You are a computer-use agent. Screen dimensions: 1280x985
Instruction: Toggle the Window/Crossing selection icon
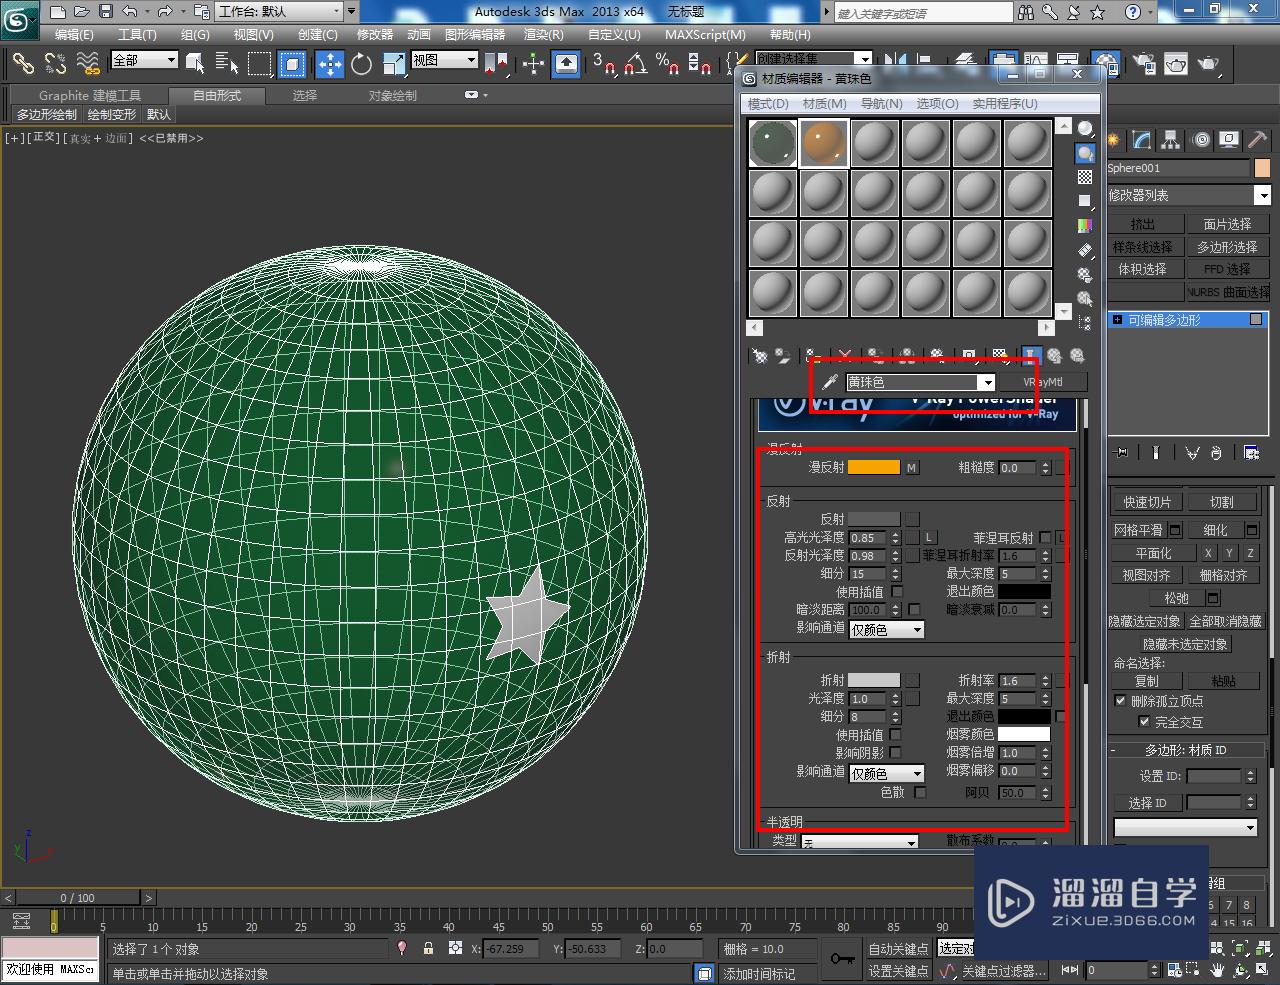[x=292, y=65]
